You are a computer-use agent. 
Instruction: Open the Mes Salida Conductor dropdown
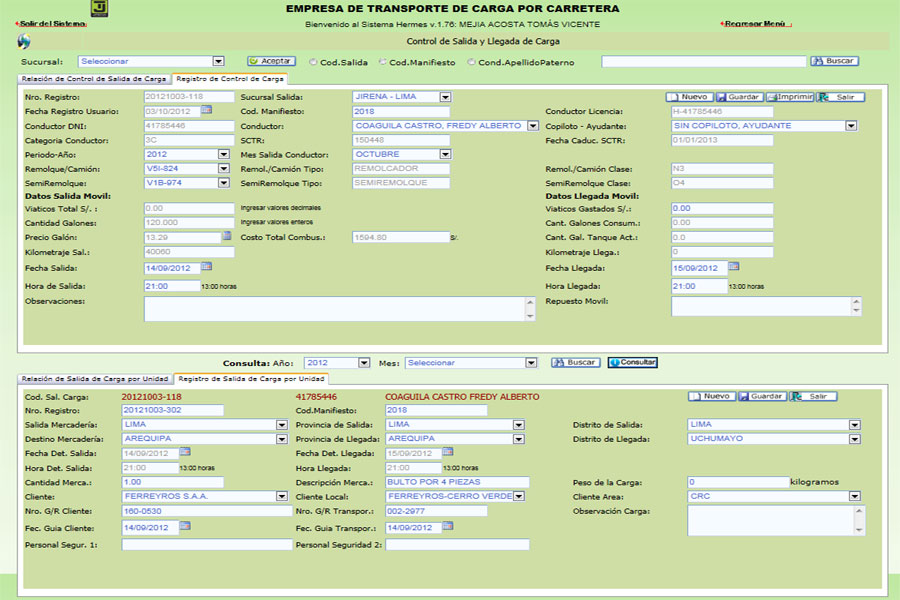(x=445, y=154)
